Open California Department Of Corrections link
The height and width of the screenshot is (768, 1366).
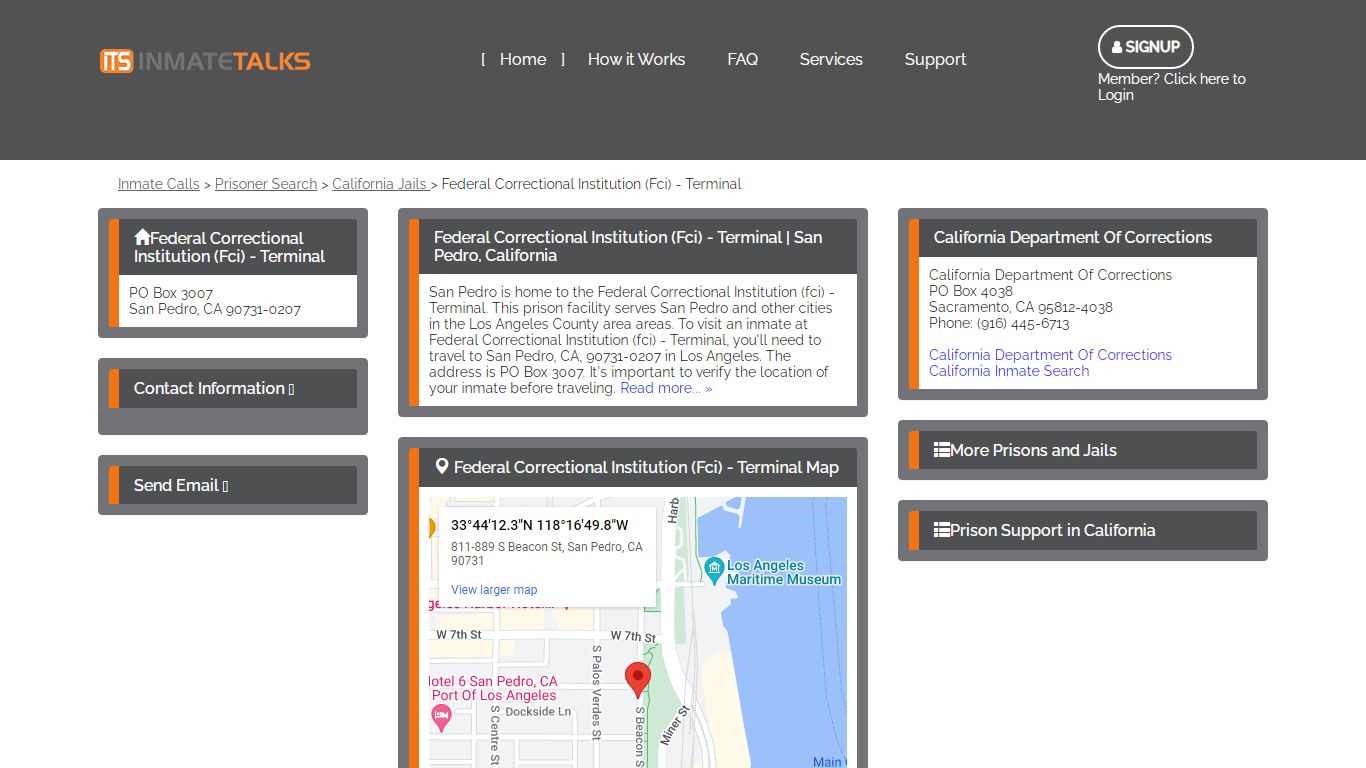[x=1050, y=355]
